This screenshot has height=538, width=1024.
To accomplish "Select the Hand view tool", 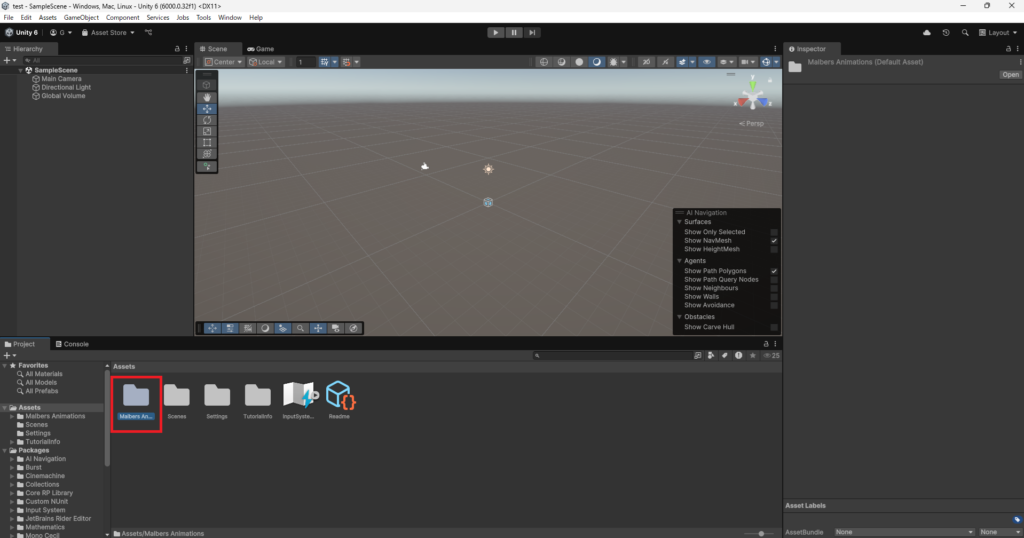I will (x=207, y=97).
